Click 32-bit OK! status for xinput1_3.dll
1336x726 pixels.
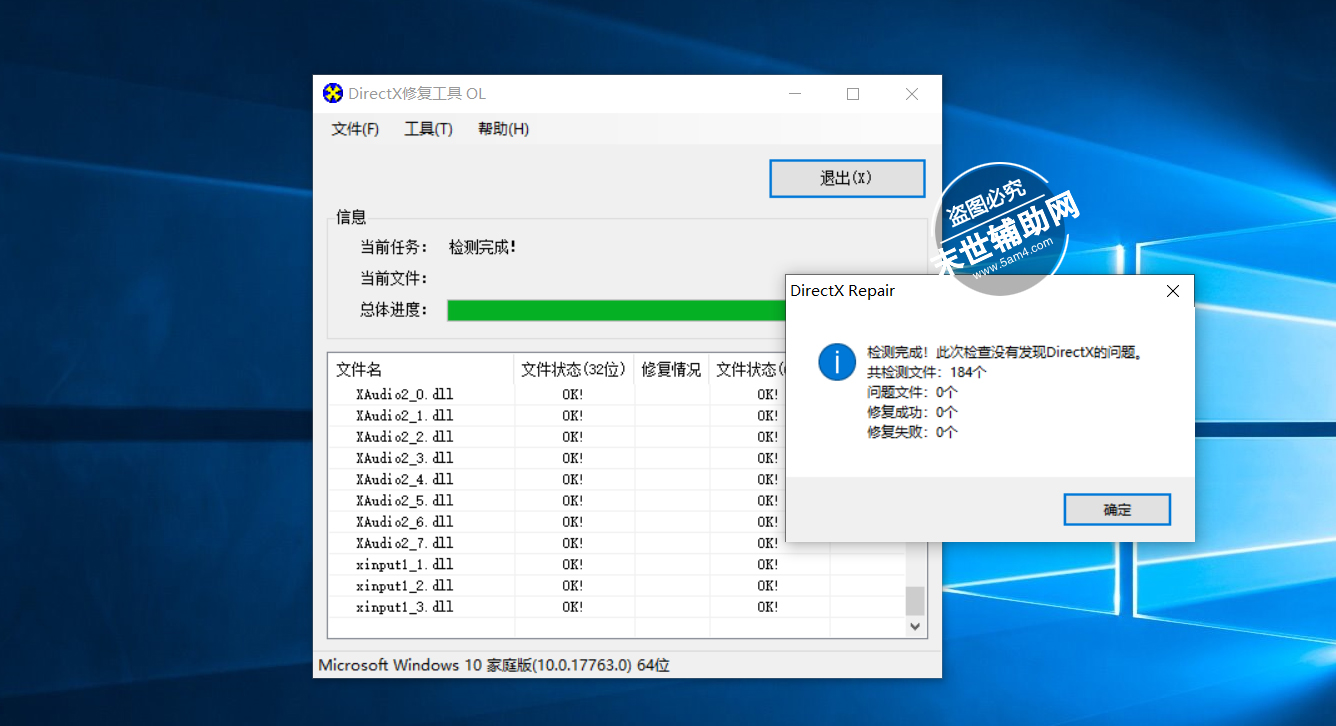point(573,607)
